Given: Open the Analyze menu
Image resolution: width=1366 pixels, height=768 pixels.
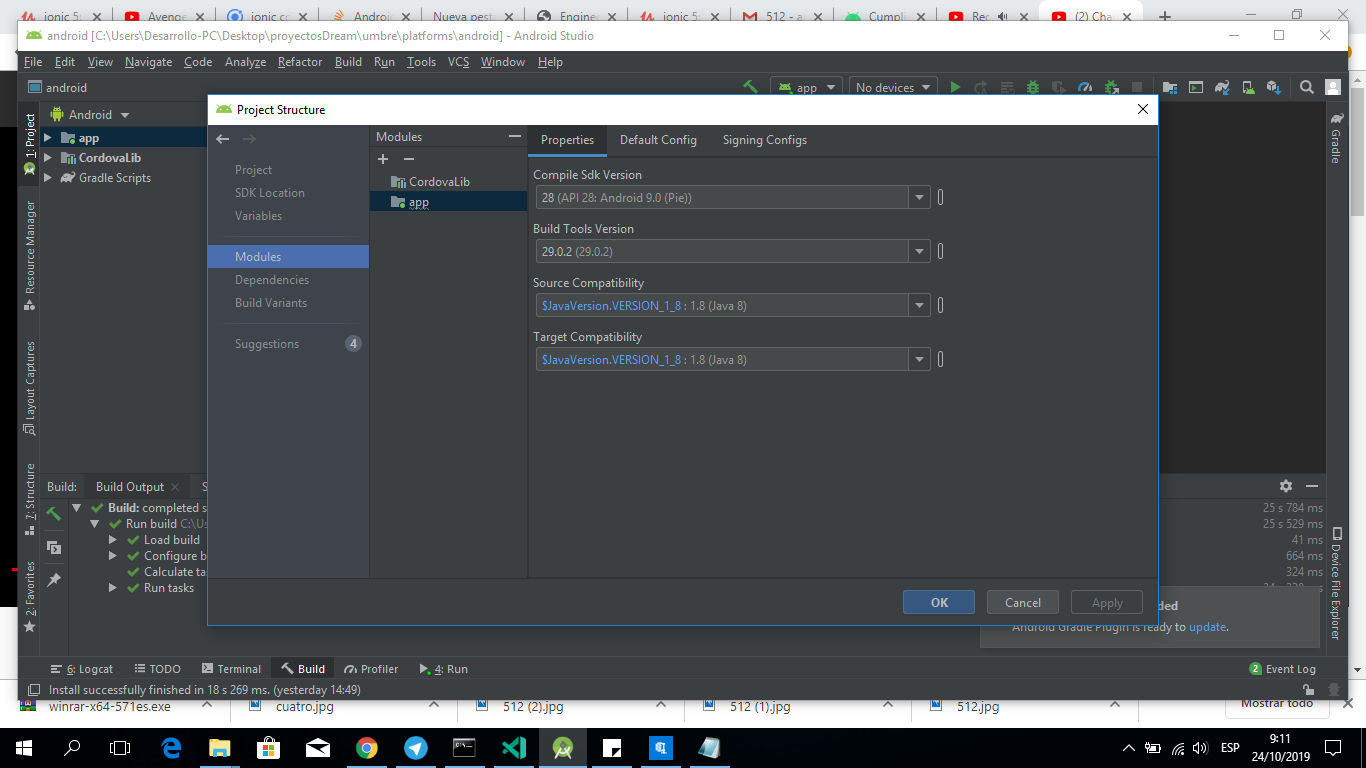Looking at the screenshot, I should click(245, 62).
